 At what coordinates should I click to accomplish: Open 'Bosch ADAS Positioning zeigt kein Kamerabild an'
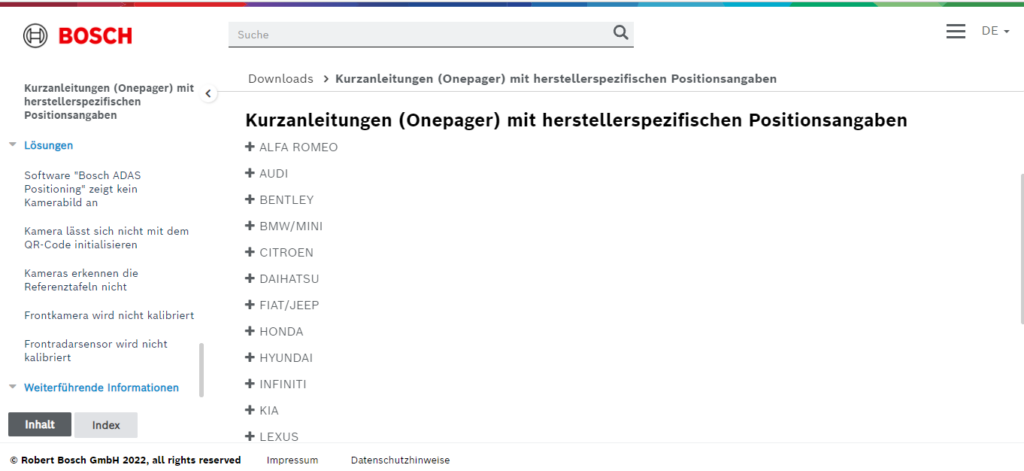point(82,189)
